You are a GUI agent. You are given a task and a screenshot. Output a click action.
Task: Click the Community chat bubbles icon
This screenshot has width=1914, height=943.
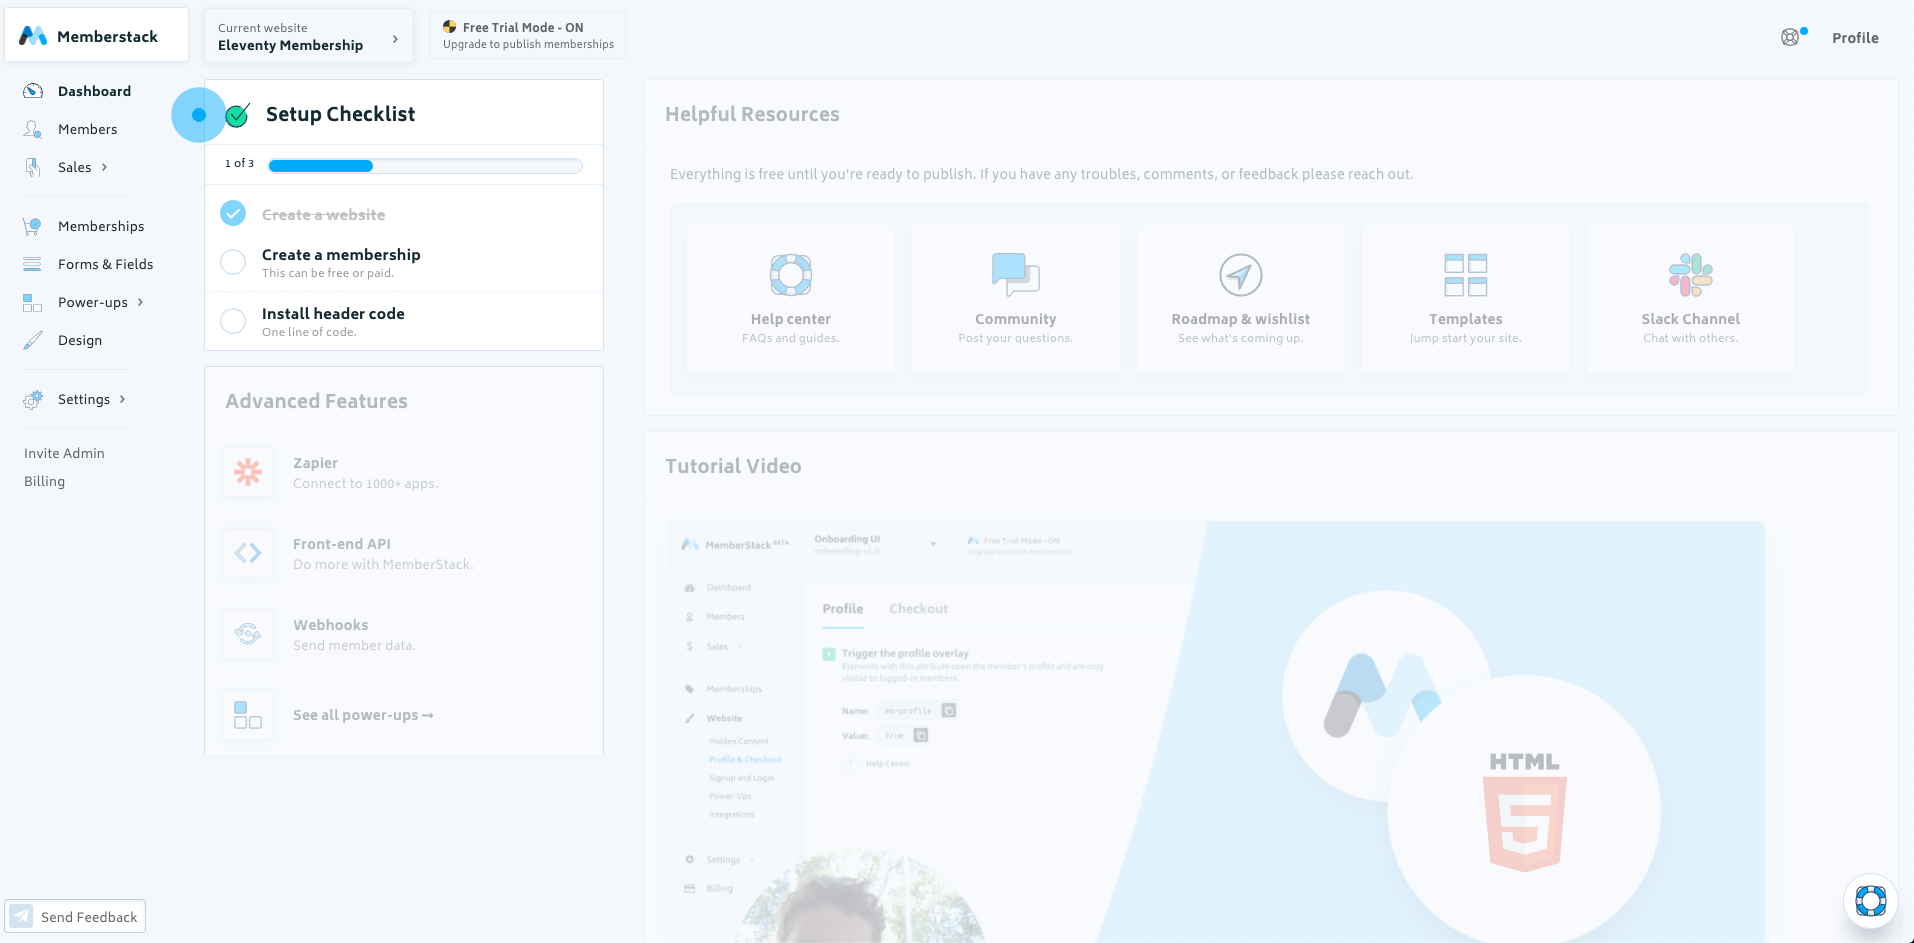pyautogui.click(x=1016, y=274)
